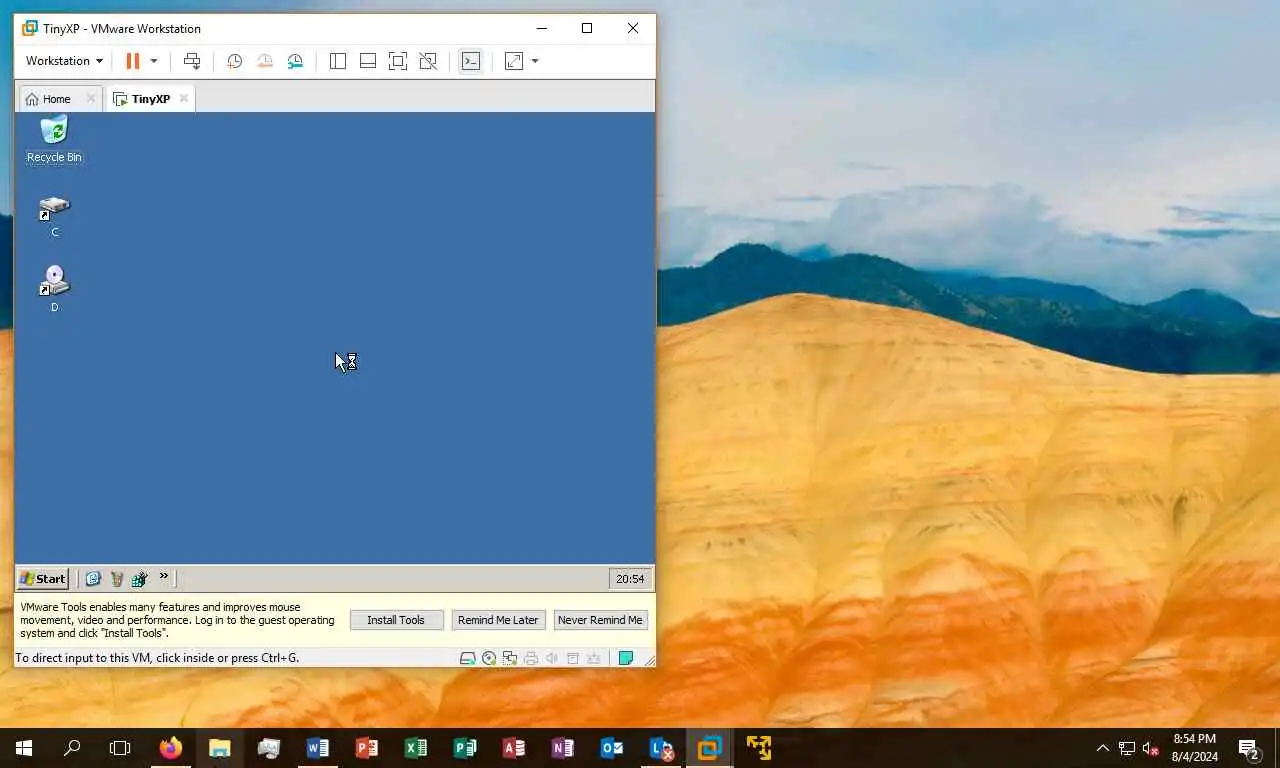Click Send Ctrl+Alt+Del toolbar icon

pyautogui.click(x=192, y=61)
